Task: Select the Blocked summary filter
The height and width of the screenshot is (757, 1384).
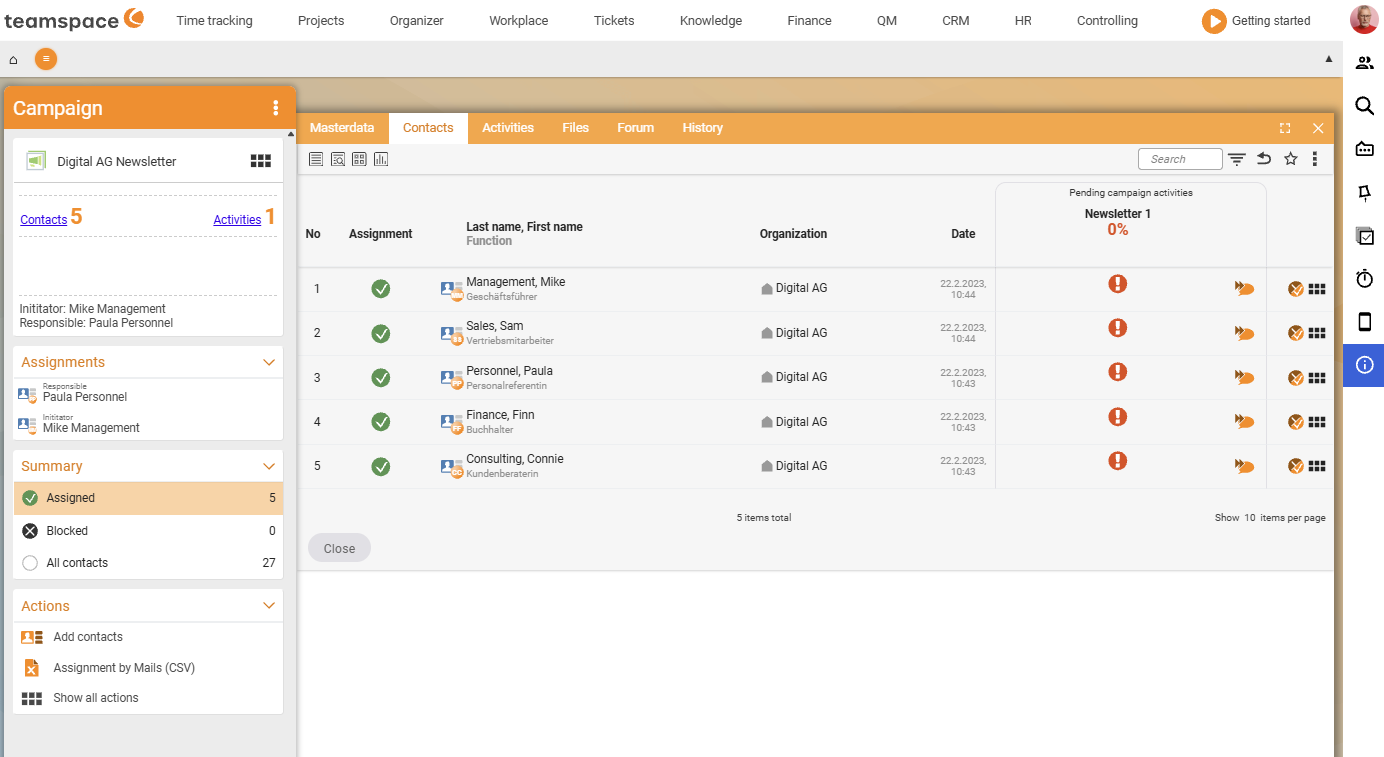Action: coord(148,531)
